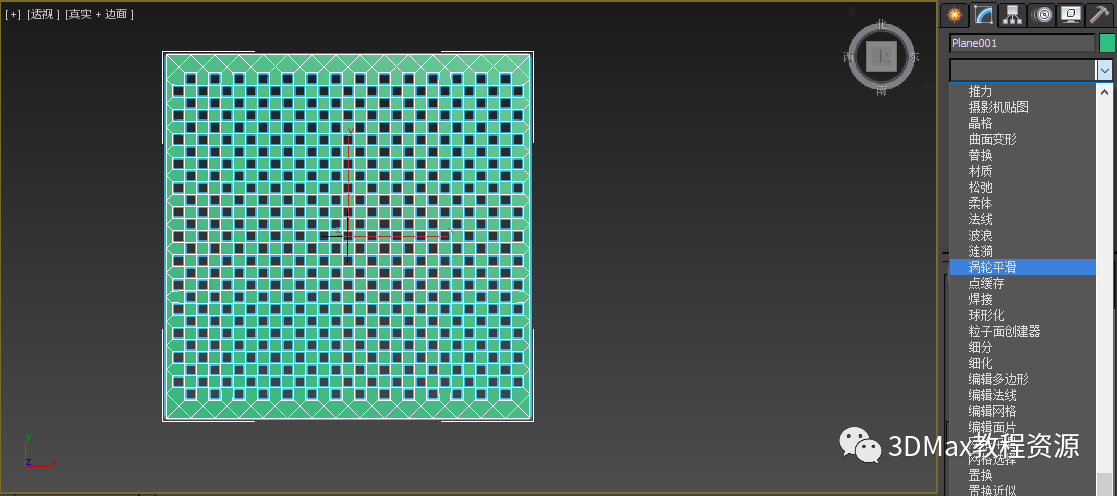Add the 编辑多边形 modifier

click(x=1022, y=379)
